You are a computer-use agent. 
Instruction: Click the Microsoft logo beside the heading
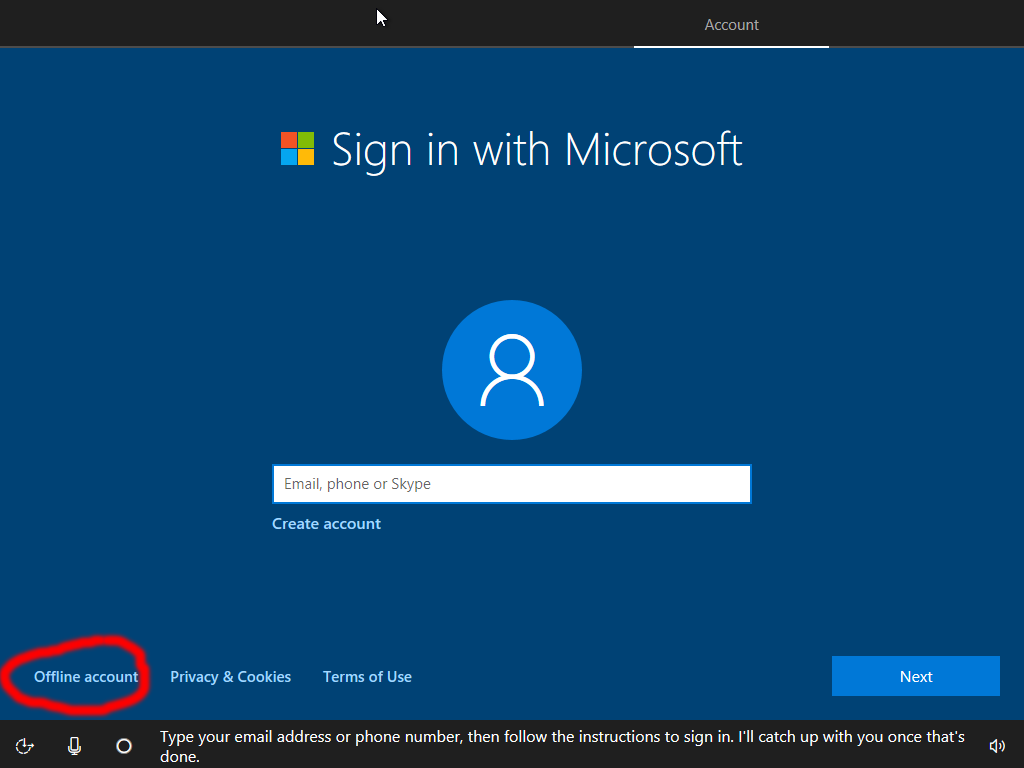pyautogui.click(x=297, y=148)
